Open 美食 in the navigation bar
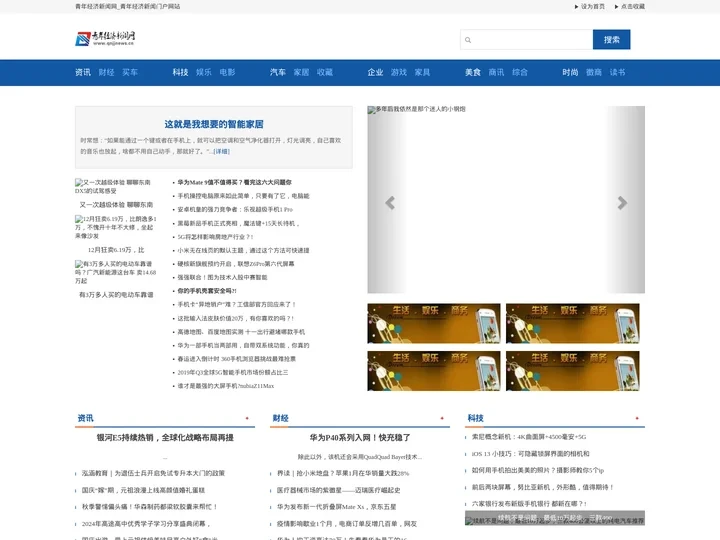Image resolution: width=720 pixels, height=540 pixels. tap(472, 72)
